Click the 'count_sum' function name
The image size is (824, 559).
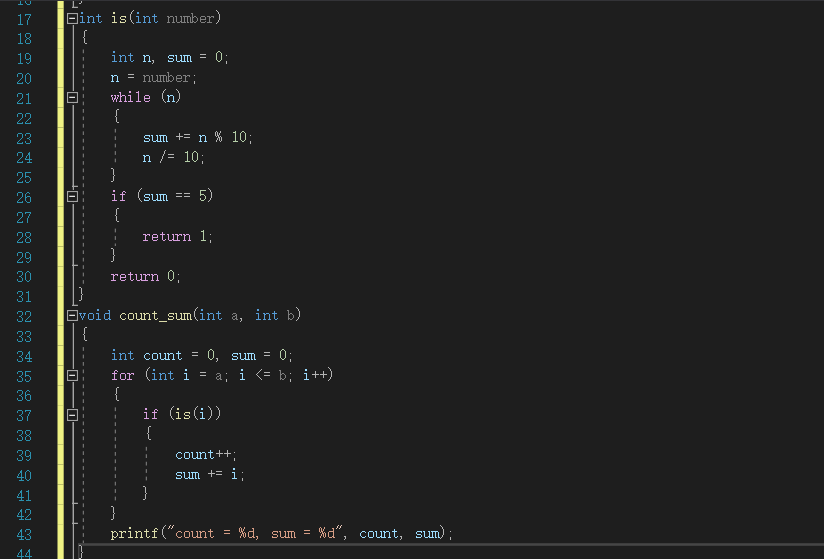coord(156,316)
